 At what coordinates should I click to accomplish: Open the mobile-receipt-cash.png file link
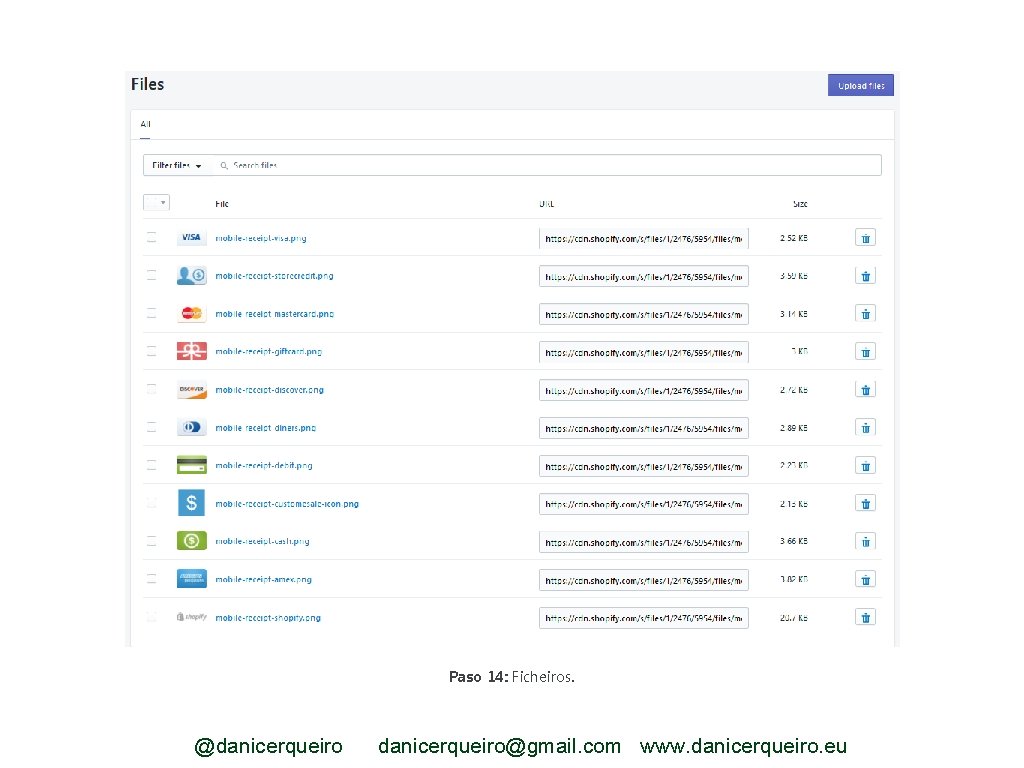coord(262,541)
